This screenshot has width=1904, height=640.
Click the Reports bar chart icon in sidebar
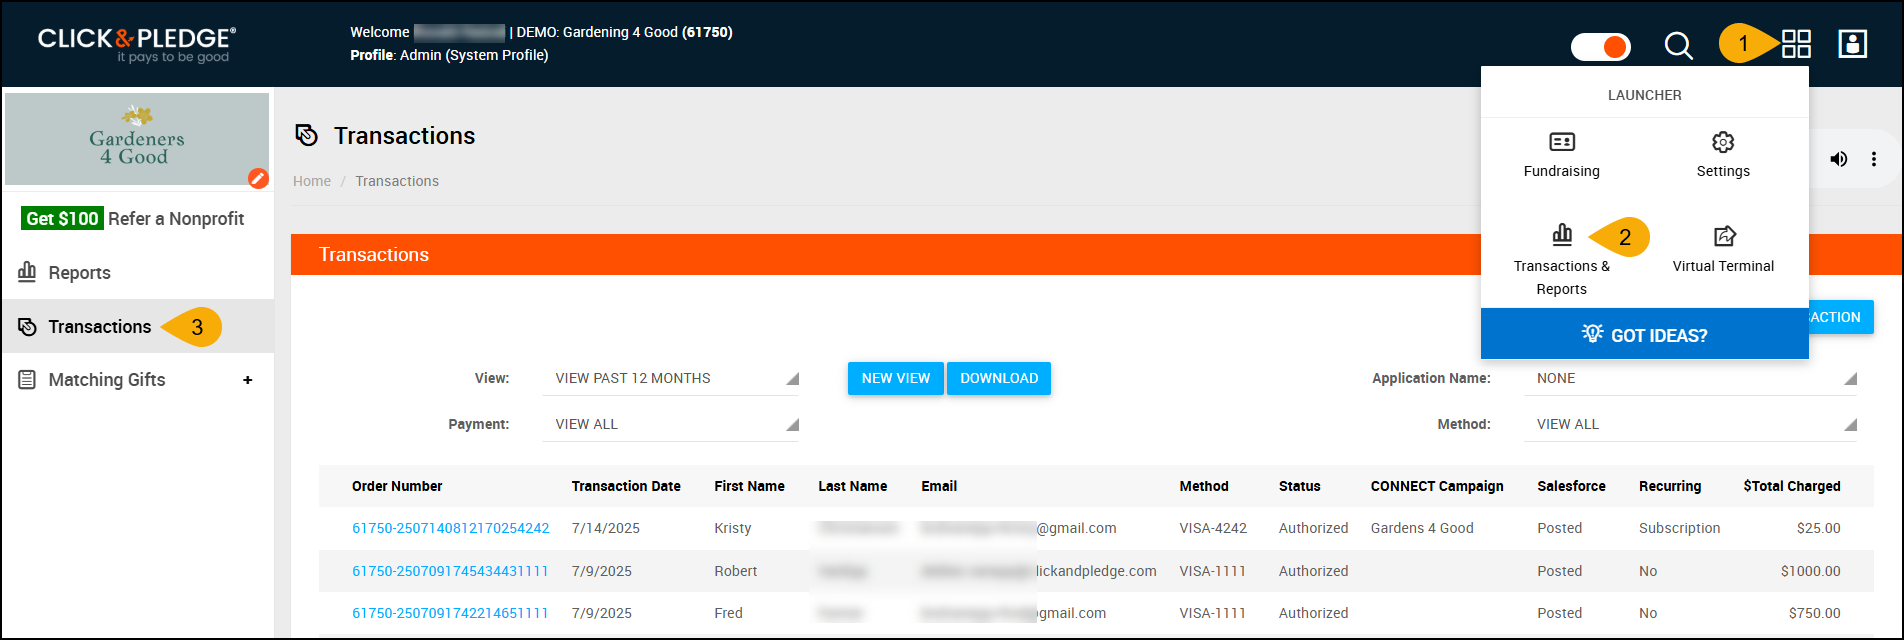(27, 272)
